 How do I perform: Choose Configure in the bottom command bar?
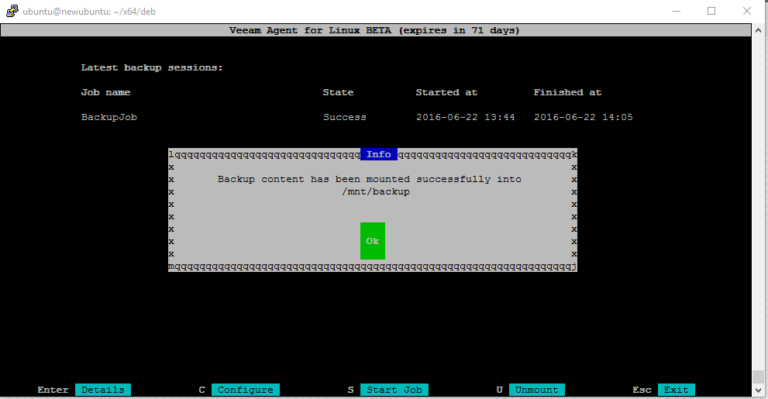[245, 390]
